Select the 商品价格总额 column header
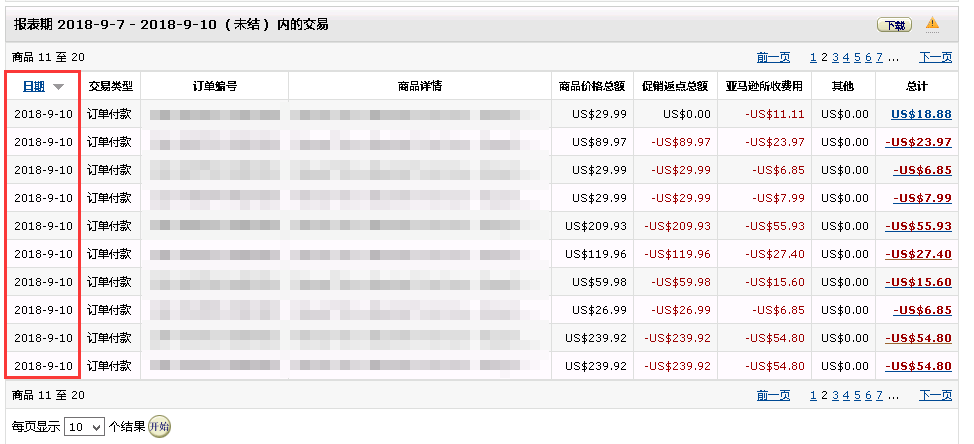The height and width of the screenshot is (444, 974). pos(592,86)
